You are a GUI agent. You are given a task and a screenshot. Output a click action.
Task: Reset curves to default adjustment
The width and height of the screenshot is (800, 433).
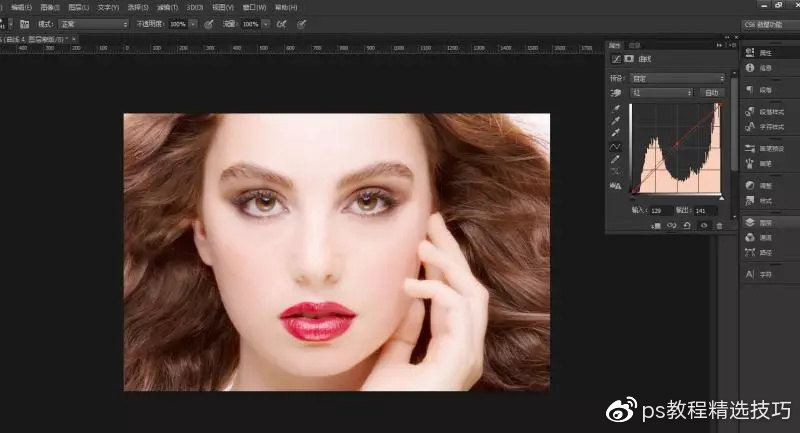point(687,226)
